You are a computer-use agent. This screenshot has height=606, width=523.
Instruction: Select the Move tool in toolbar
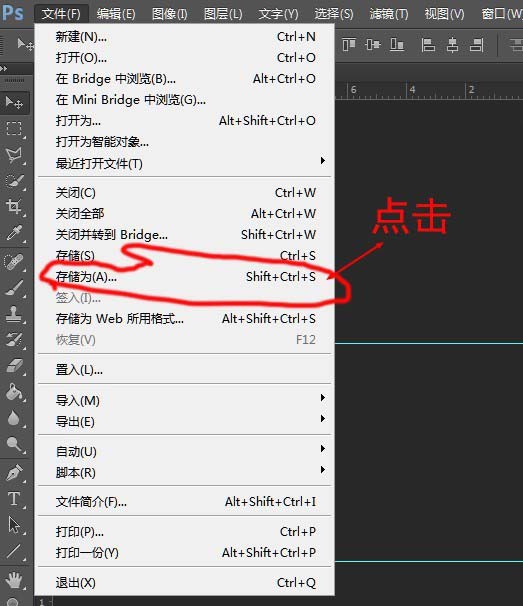tap(14, 103)
